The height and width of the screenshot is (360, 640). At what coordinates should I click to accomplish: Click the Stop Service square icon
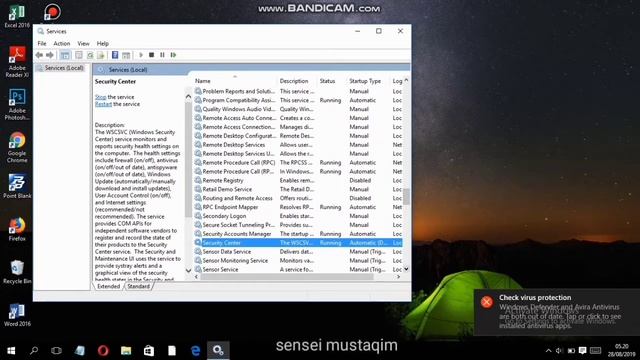(151, 55)
